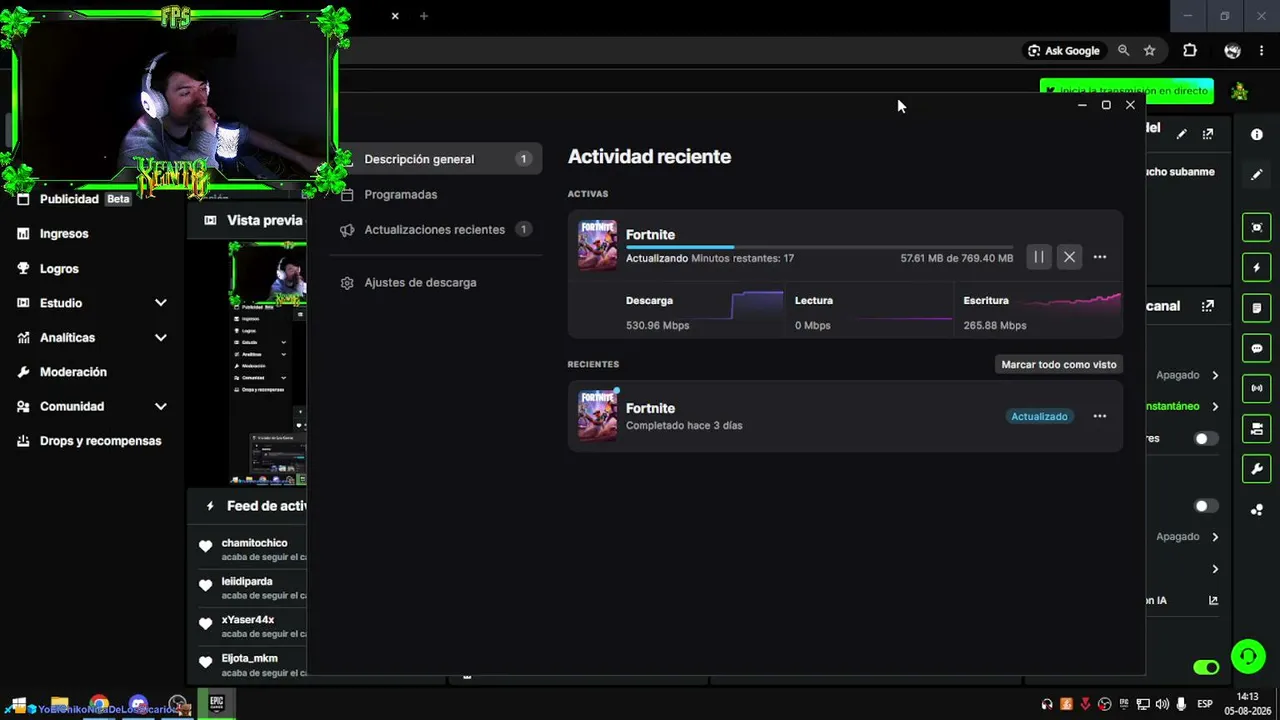Expand the second Apagado setting chevron
The width and height of the screenshot is (1280, 720).
1215,537
